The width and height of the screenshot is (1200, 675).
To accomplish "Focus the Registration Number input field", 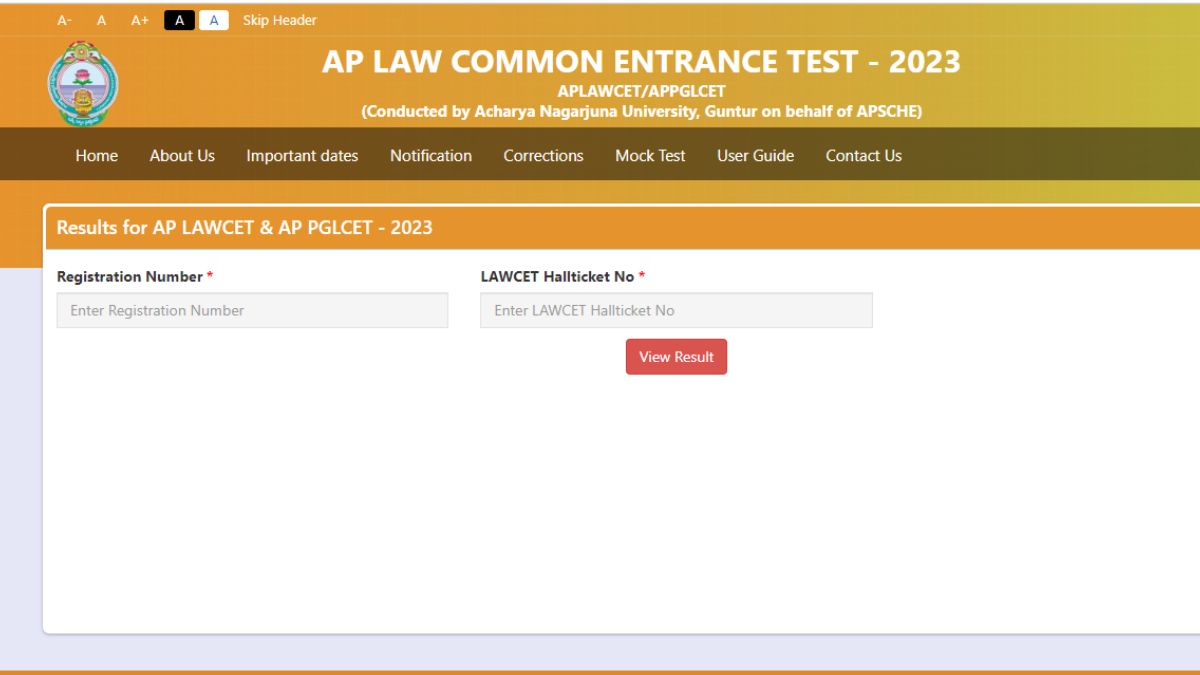I will [252, 310].
